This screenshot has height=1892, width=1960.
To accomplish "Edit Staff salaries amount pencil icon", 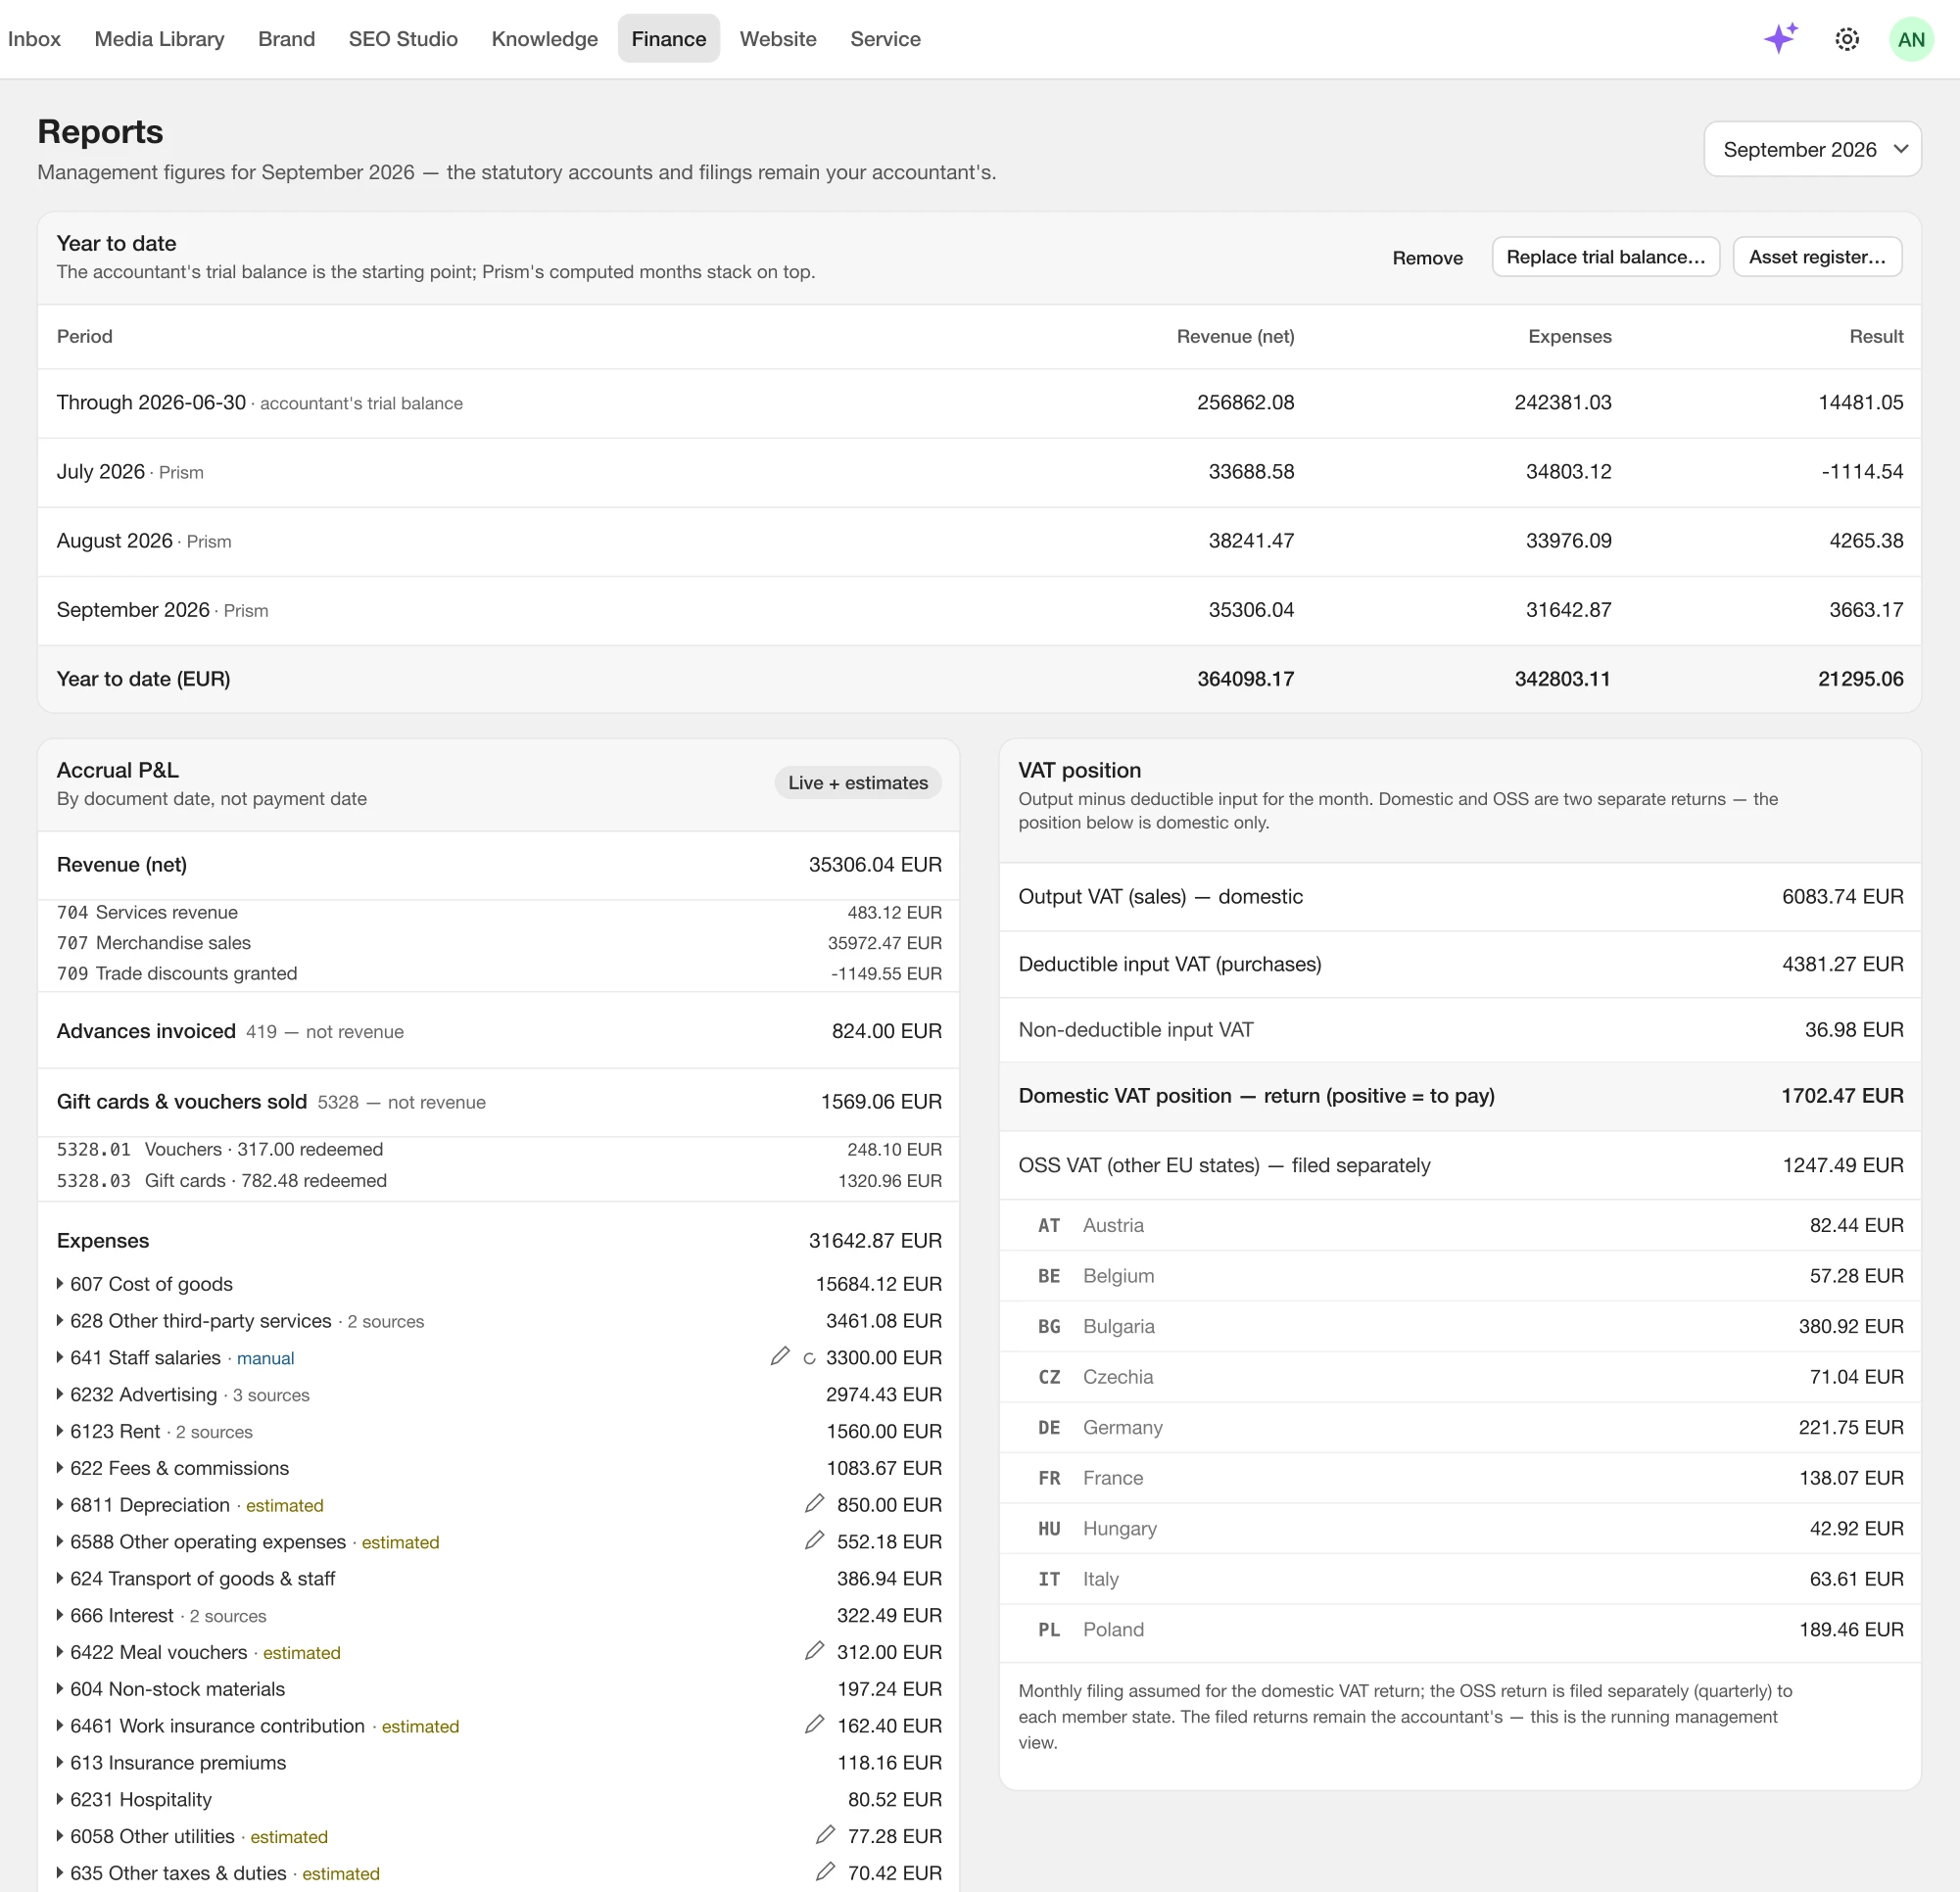I will point(780,1356).
